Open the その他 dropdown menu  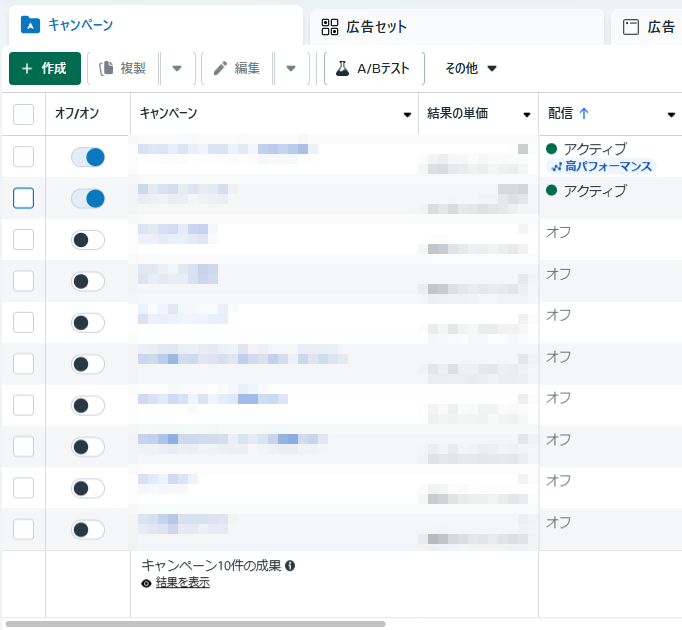(x=471, y=69)
